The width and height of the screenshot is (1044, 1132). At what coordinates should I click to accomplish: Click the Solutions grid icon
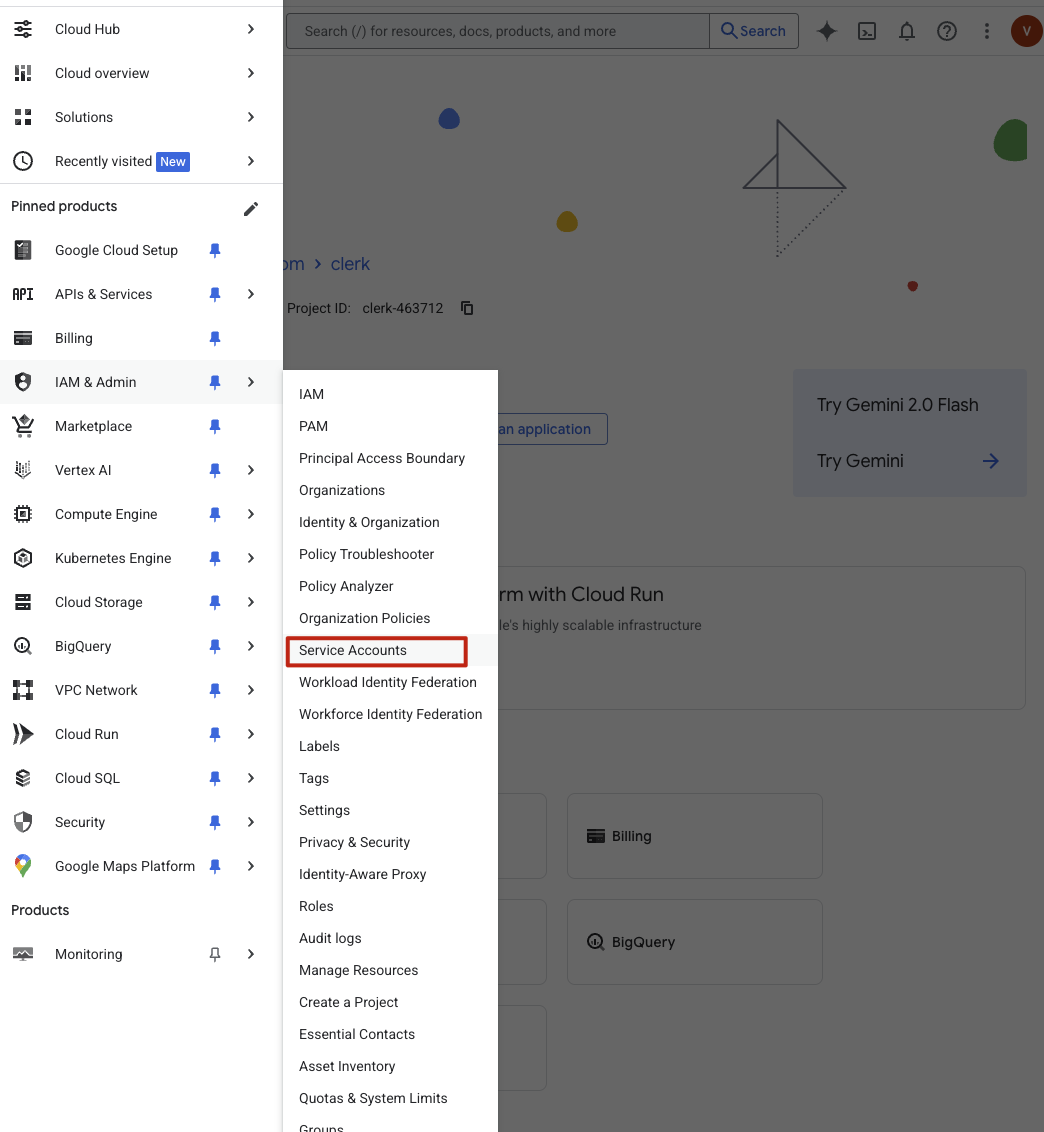tap(23, 117)
